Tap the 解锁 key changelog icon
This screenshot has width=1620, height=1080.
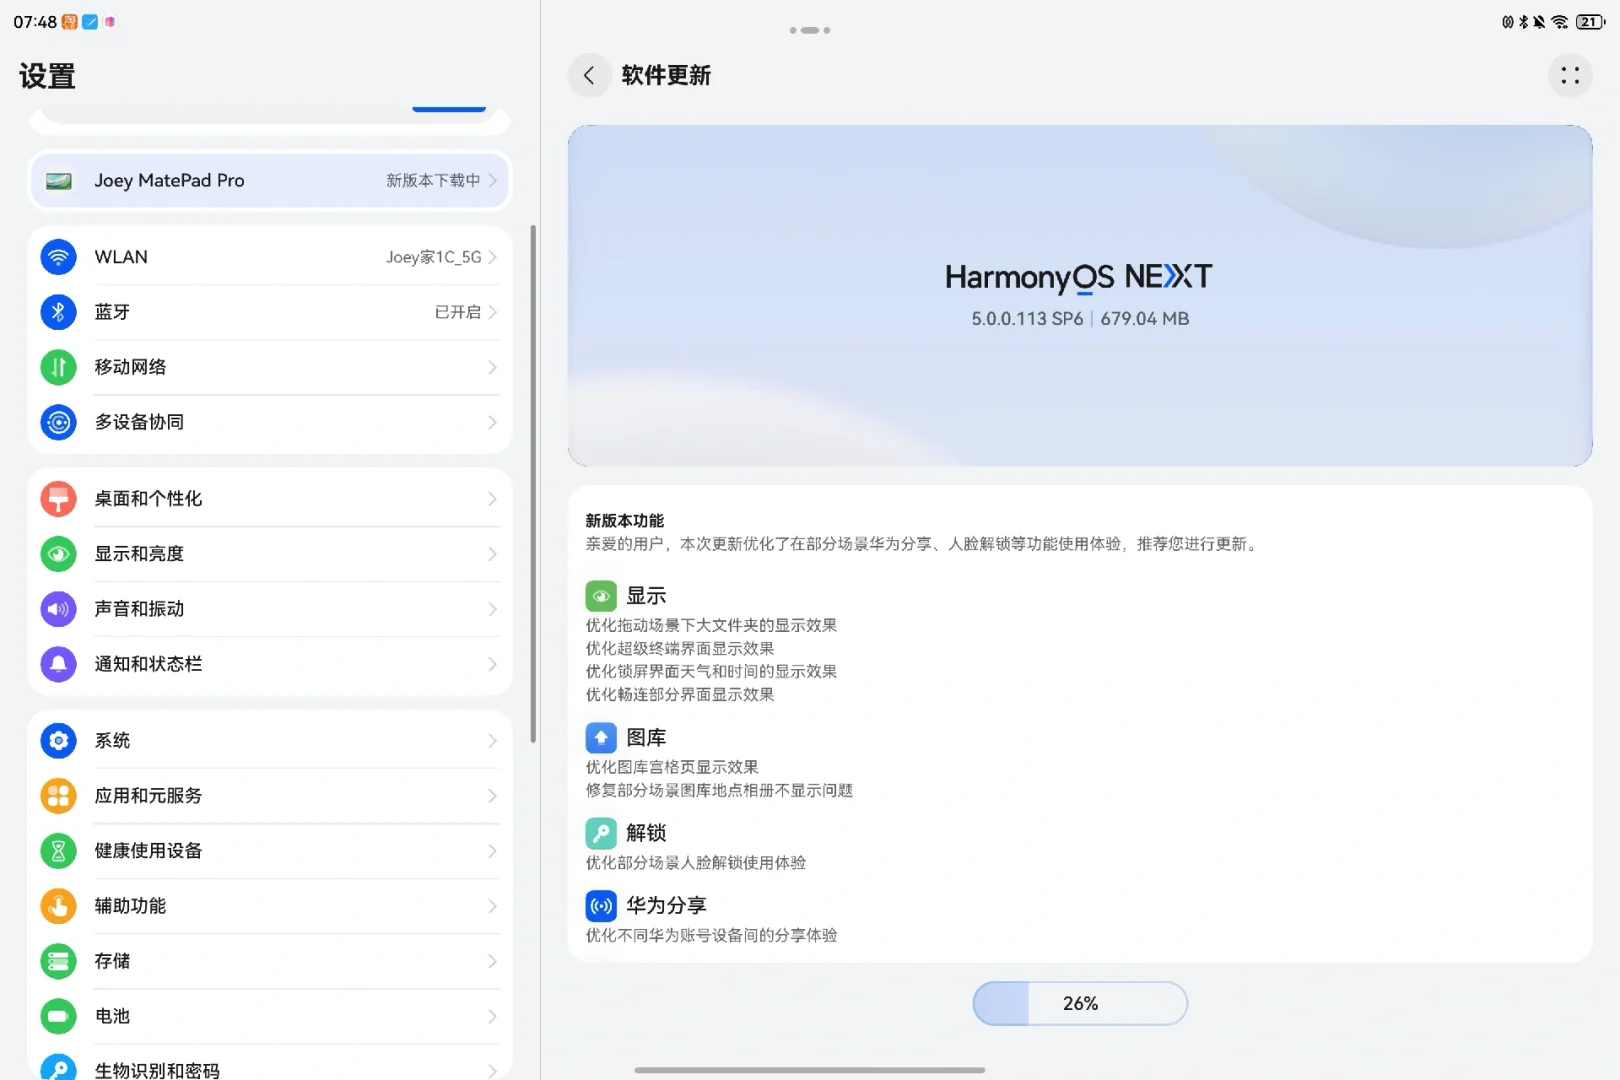pyautogui.click(x=601, y=833)
